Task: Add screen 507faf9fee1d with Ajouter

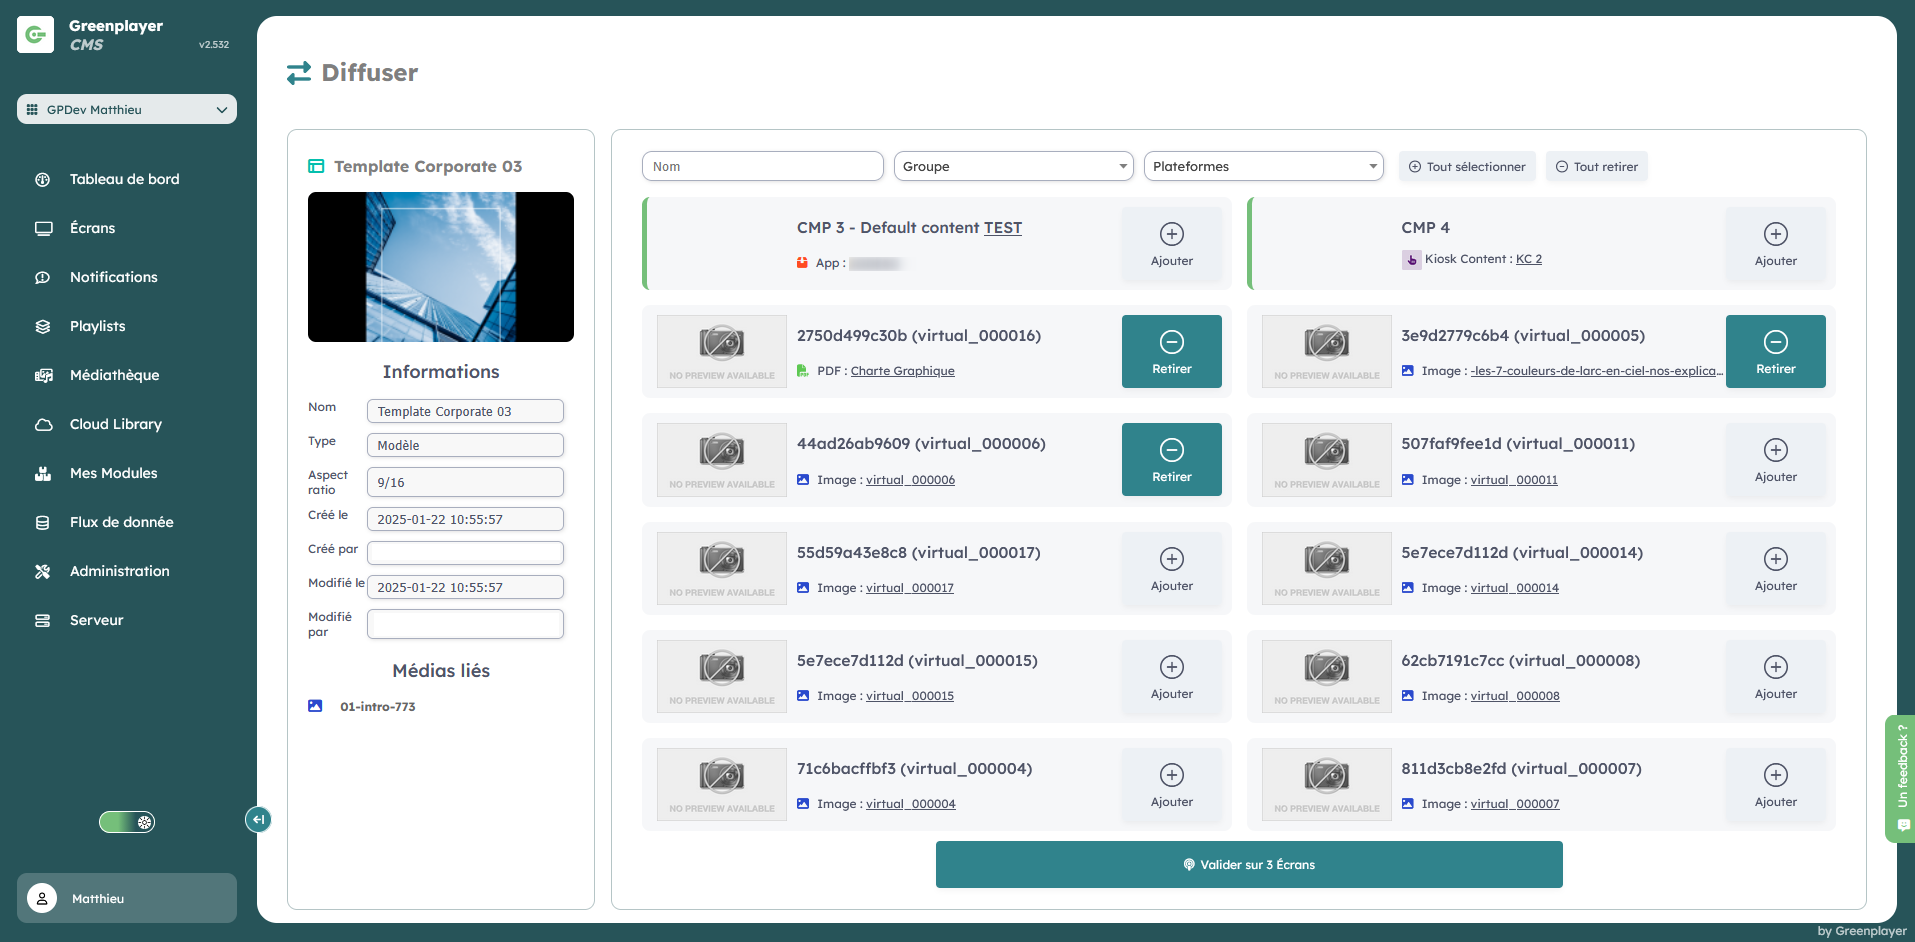Action: click(x=1775, y=460)
